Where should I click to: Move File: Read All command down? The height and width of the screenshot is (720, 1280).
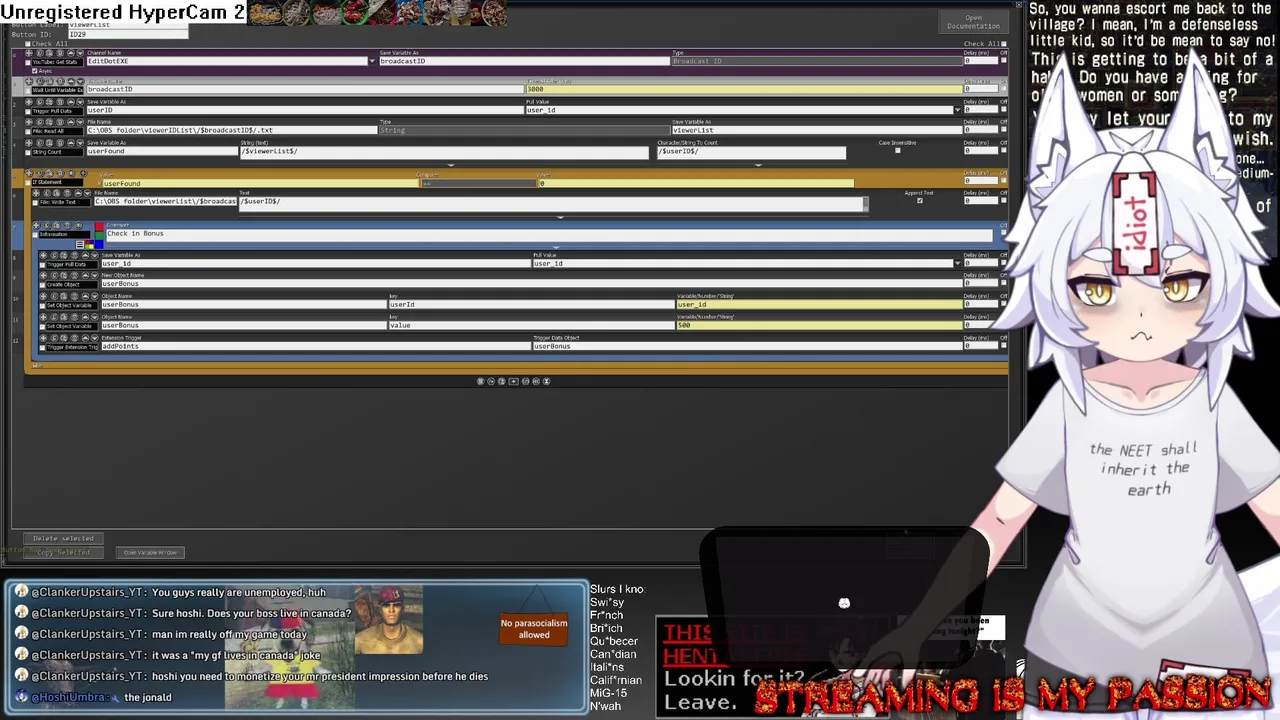click(80, 121)
